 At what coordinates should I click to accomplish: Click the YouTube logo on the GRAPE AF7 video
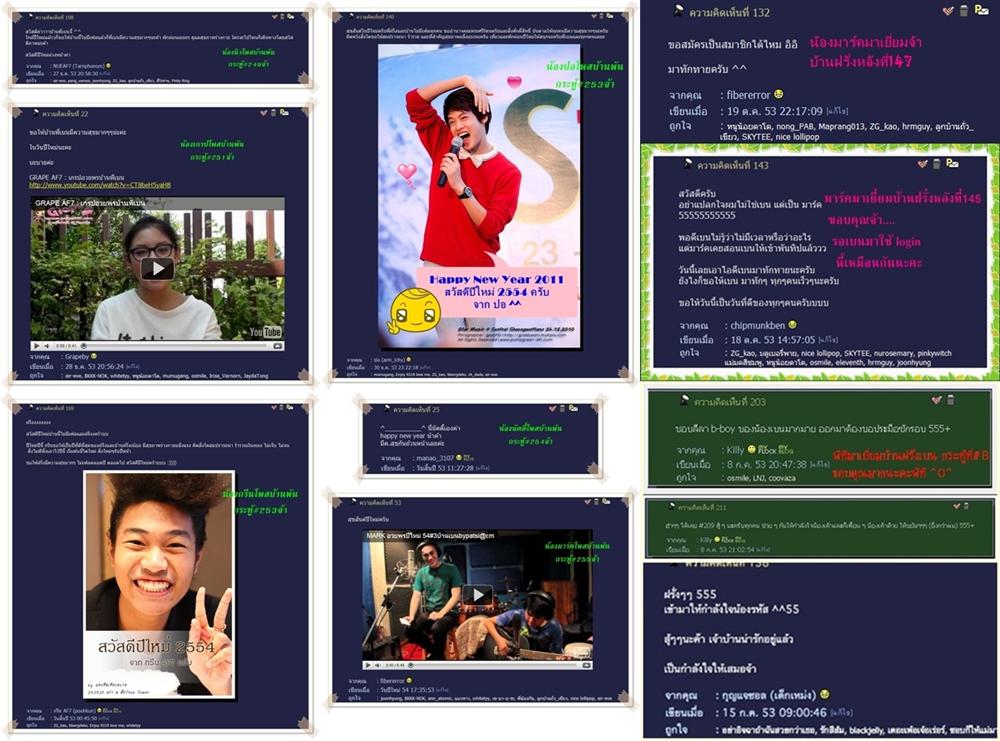265,332
